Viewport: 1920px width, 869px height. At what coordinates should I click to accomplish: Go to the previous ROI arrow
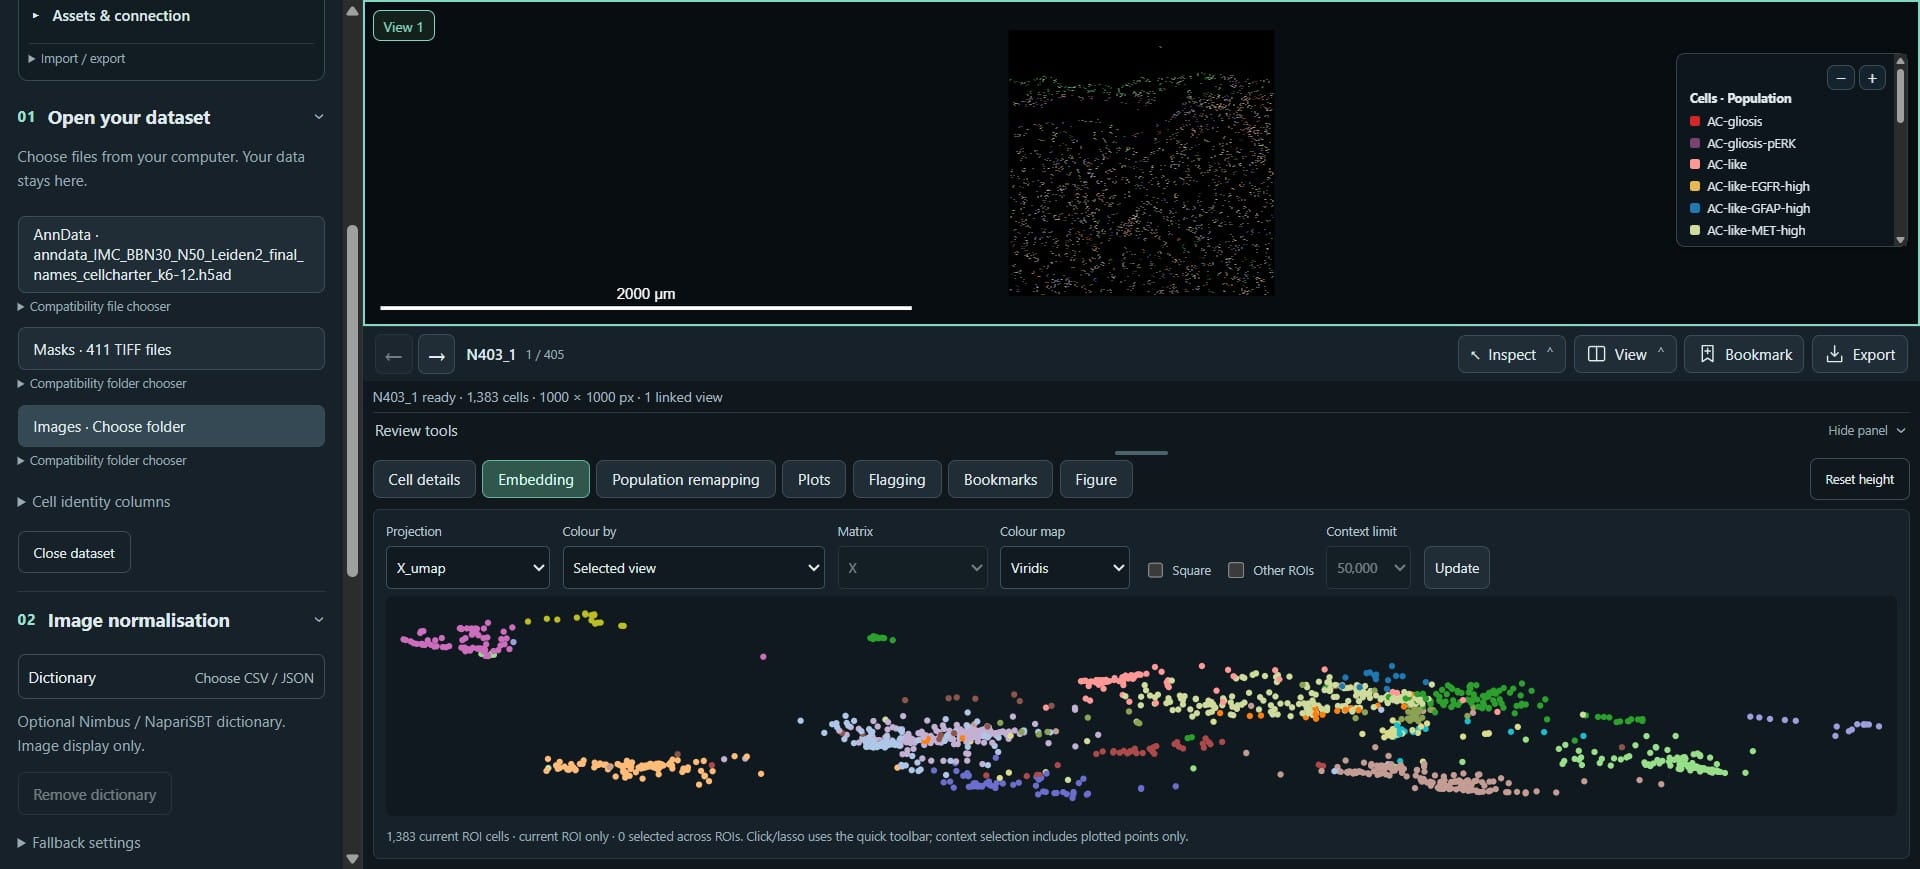coord(393,355)
